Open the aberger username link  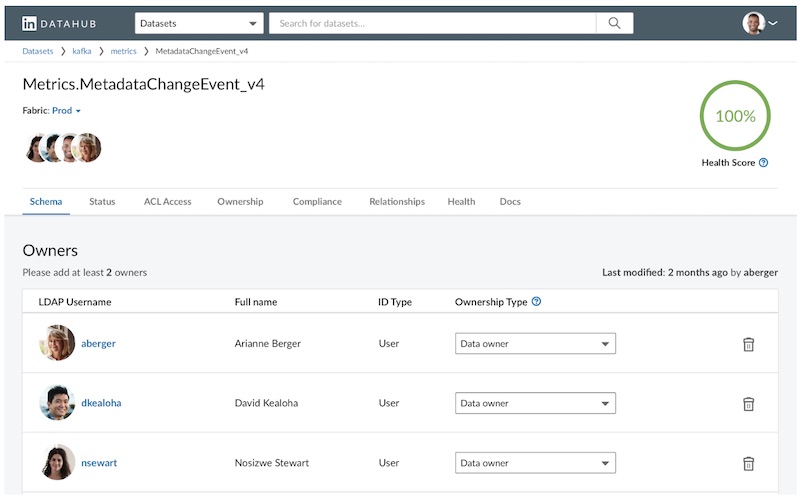[98, 344]
